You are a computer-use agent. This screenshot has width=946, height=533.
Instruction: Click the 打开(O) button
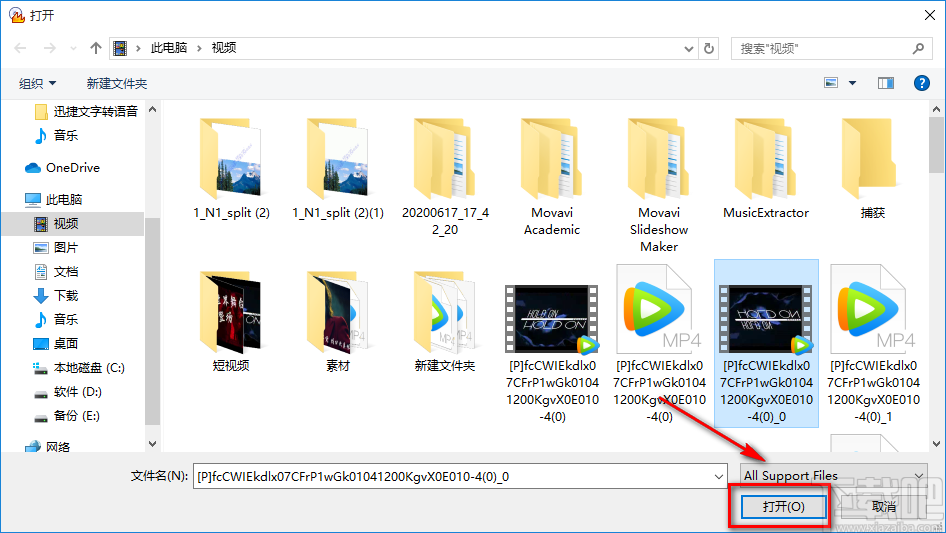(783, 506)
